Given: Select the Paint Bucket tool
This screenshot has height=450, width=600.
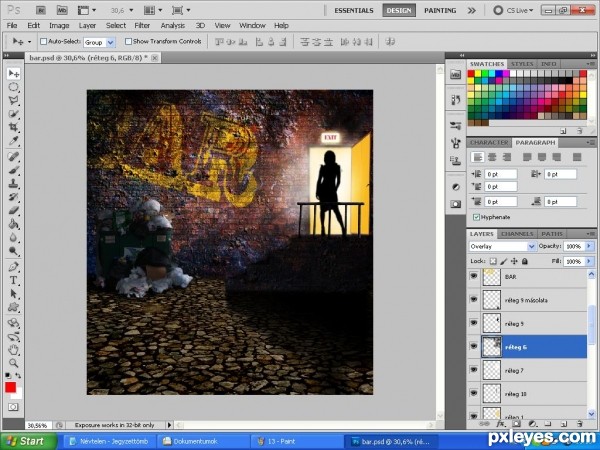Looking at the screenshot, I should (13, 224).
